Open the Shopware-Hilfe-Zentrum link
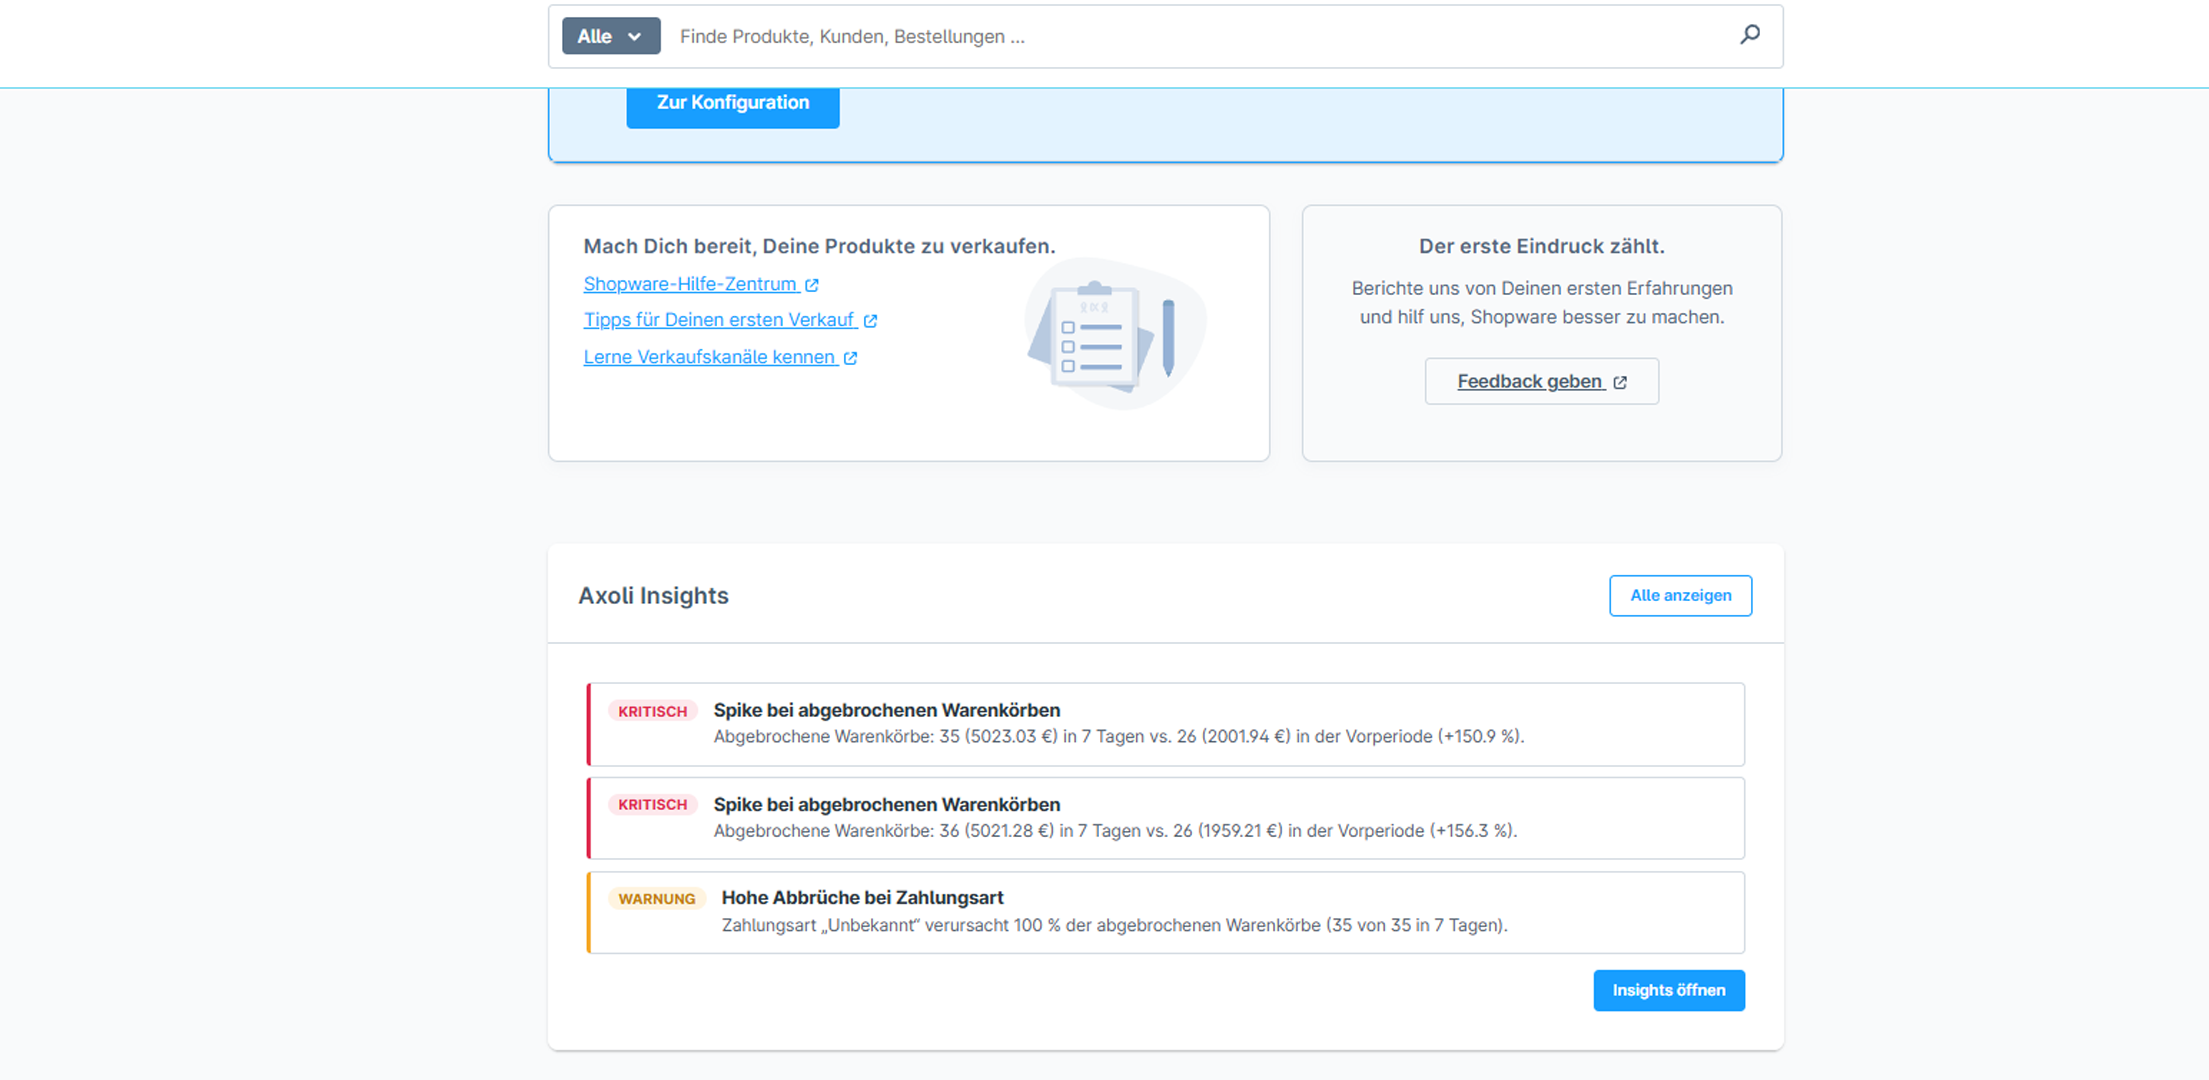This screenshot has width=2209, height=1080. [690, 284]
